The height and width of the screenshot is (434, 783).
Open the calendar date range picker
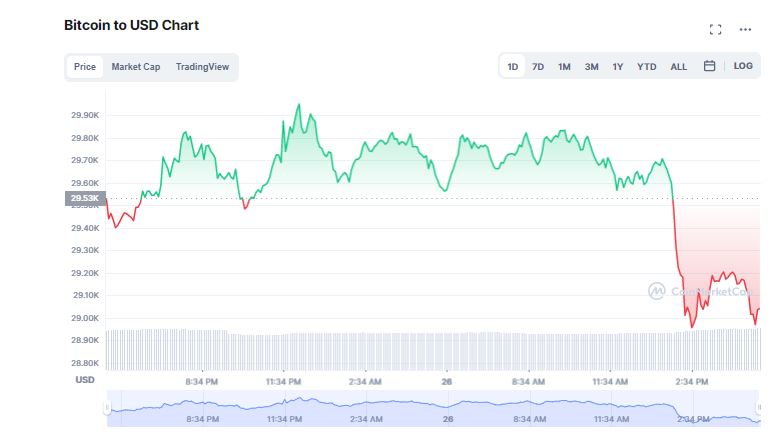709,66
